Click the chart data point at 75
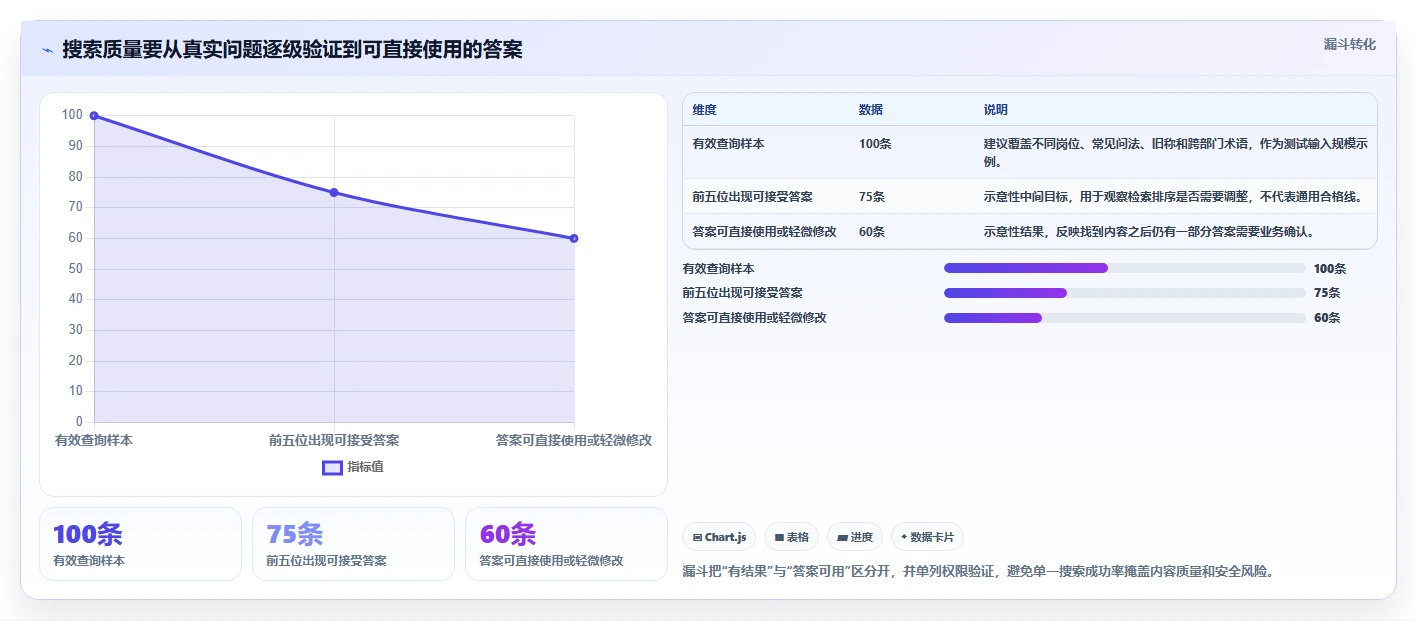 (x=334, y=192)
